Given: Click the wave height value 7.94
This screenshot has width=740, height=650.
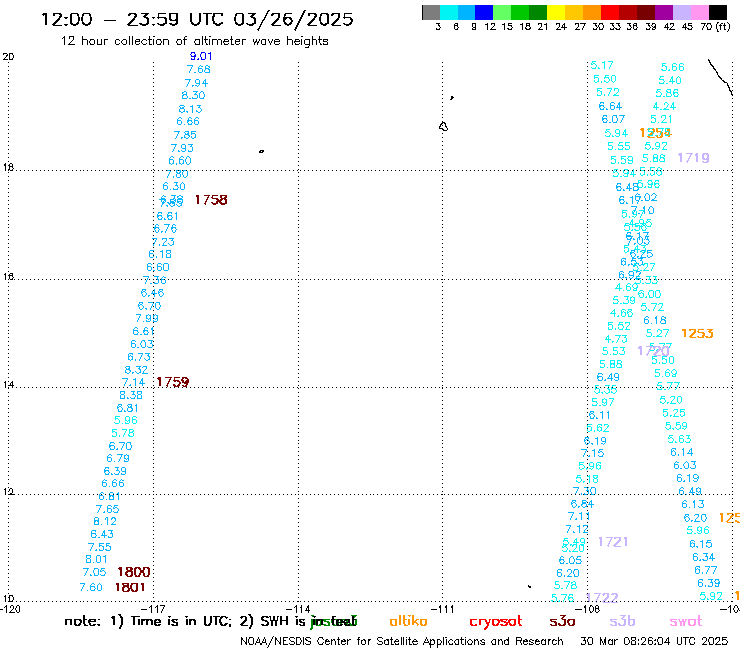Looking at the screenshot, I should coord(196,83).
